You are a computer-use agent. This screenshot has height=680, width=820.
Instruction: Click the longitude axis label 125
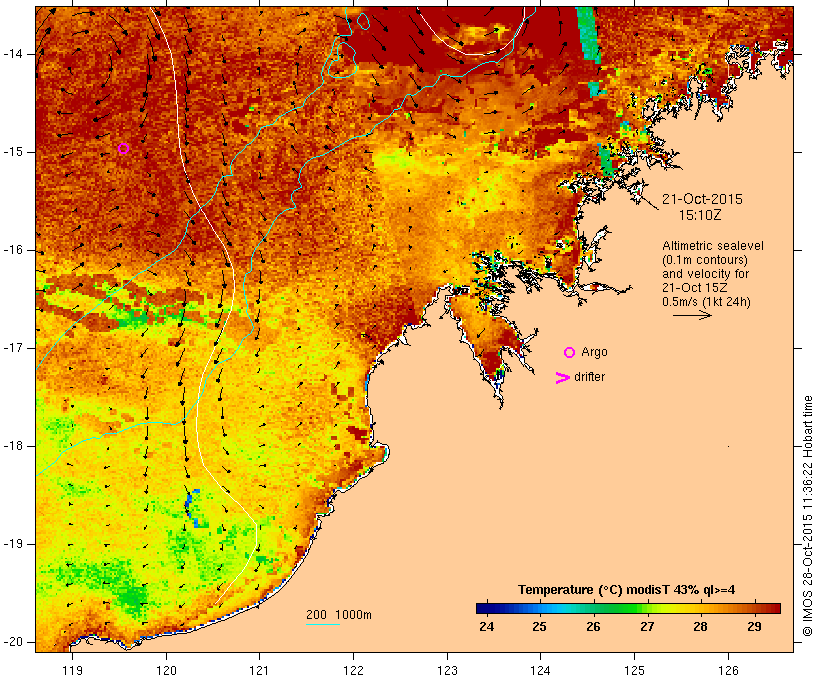click(634, 670)
